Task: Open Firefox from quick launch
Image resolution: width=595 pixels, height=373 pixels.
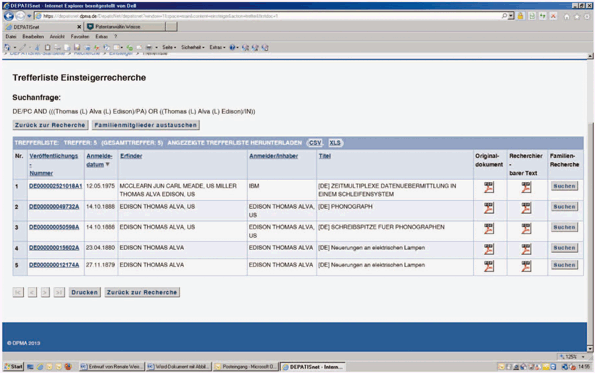Action: [68, 367]
